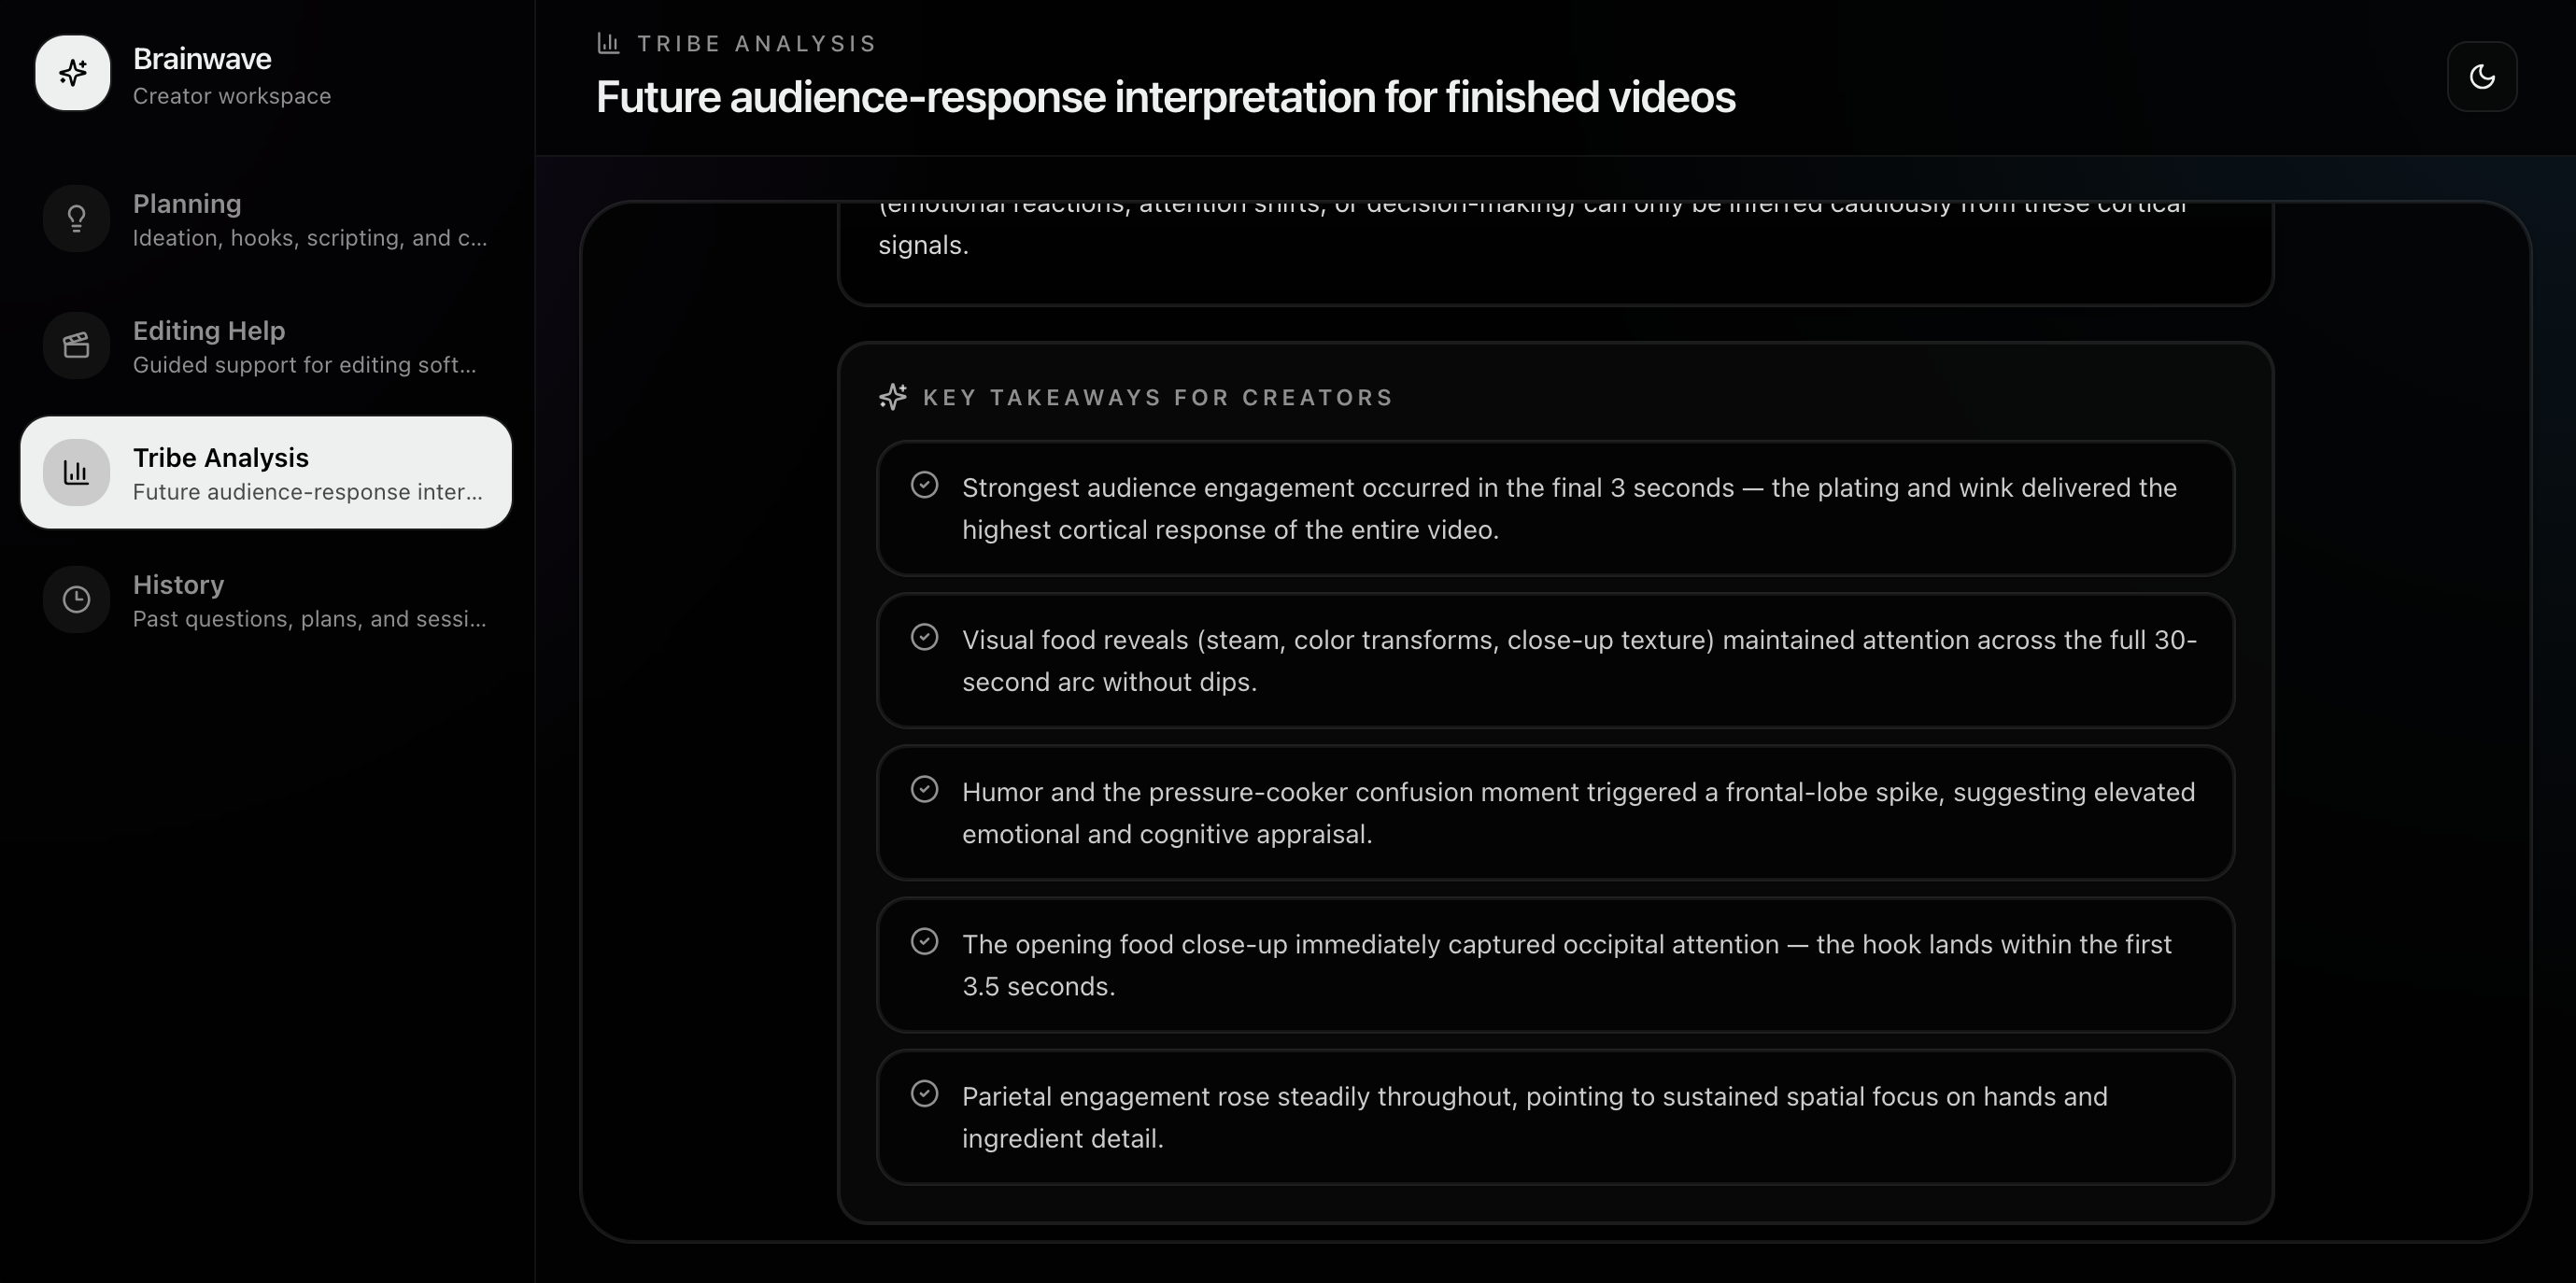This screenshot has width=2576, height=1283.
Task: Click check icon on pressure-cooker humor takeaway
Action: coord(924,789)
